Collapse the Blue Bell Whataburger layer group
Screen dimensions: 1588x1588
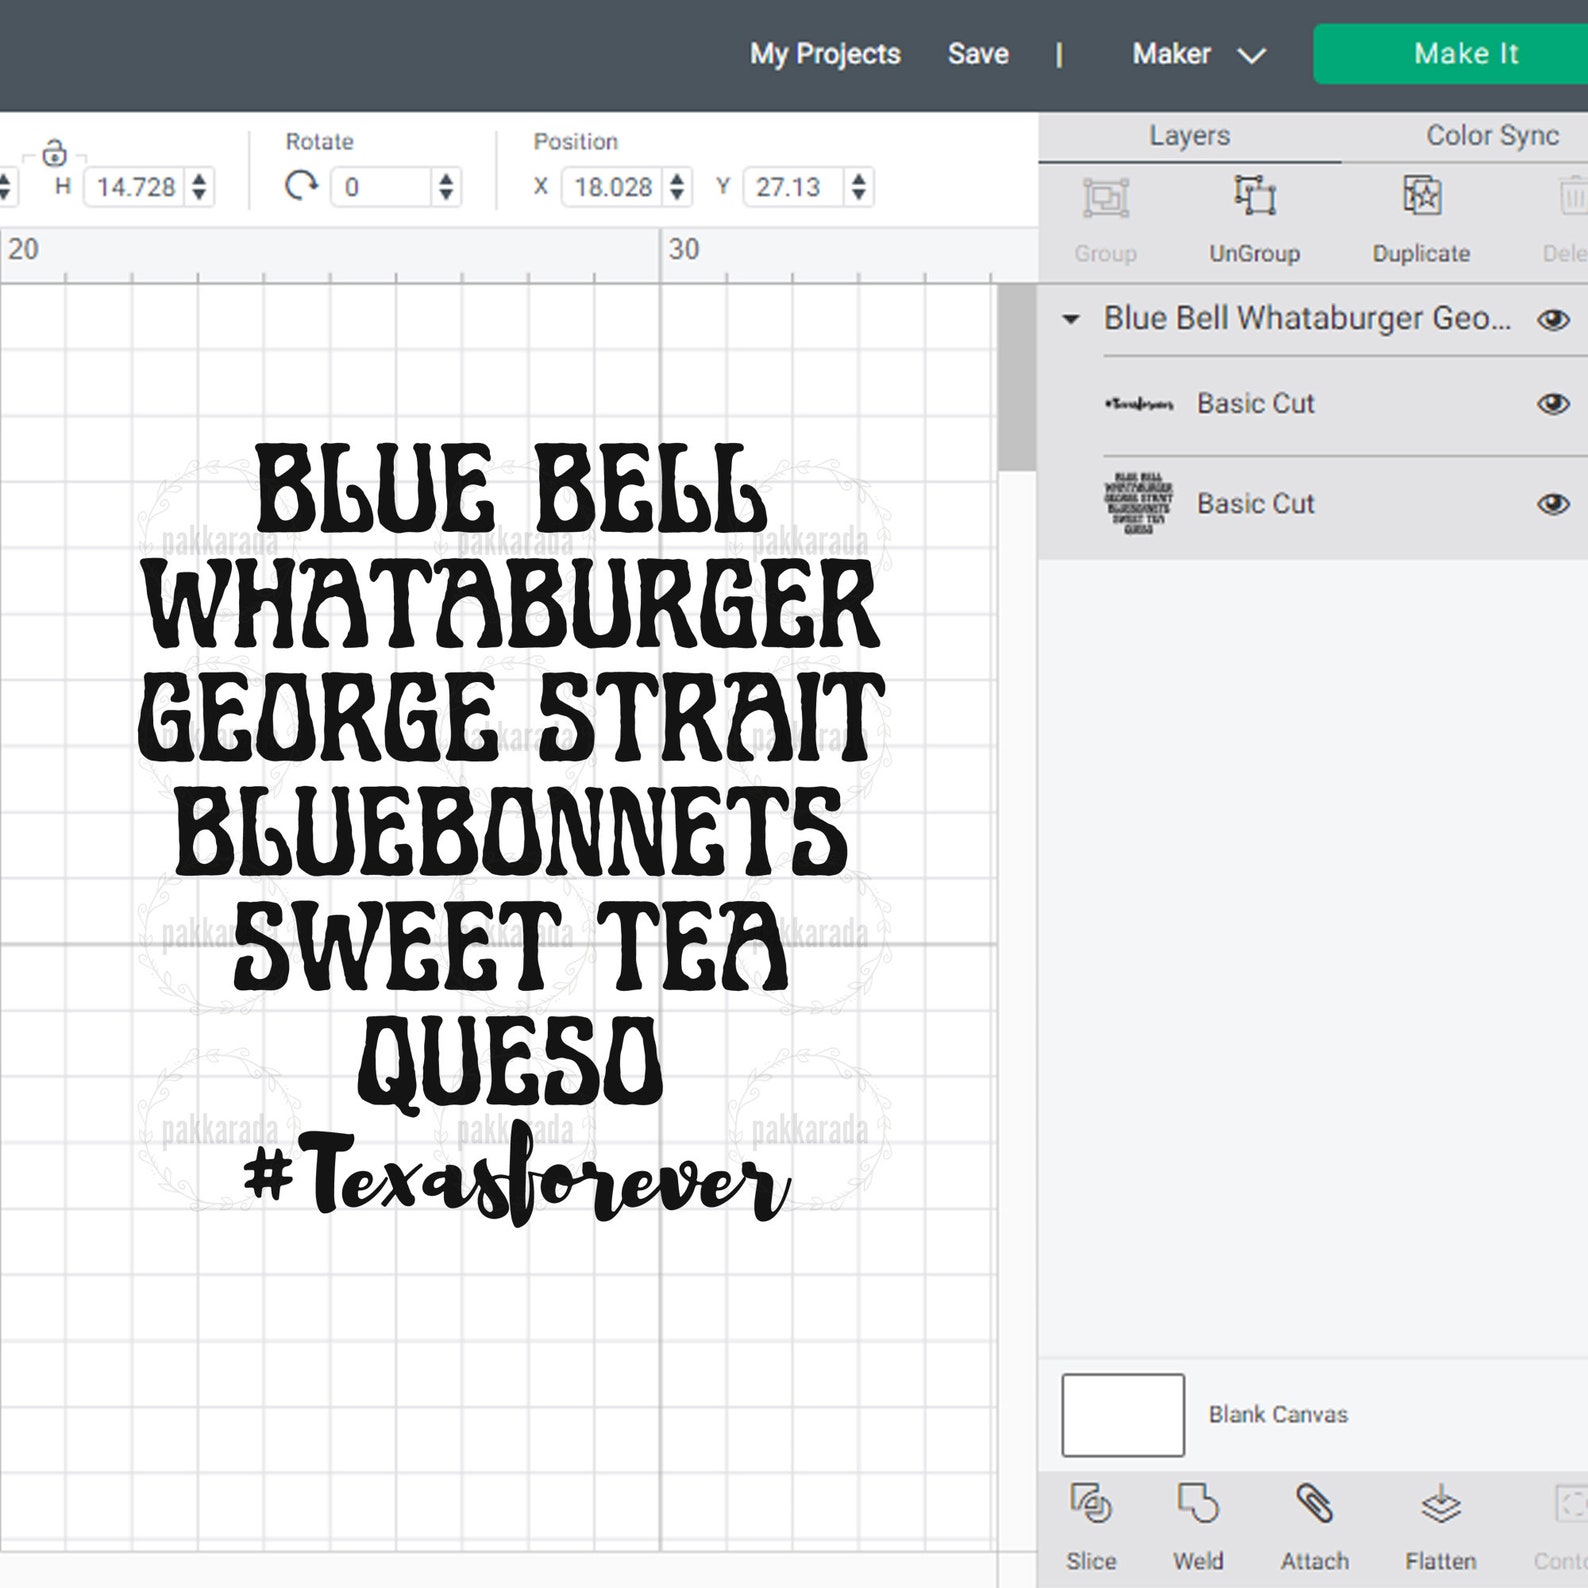1071,320
